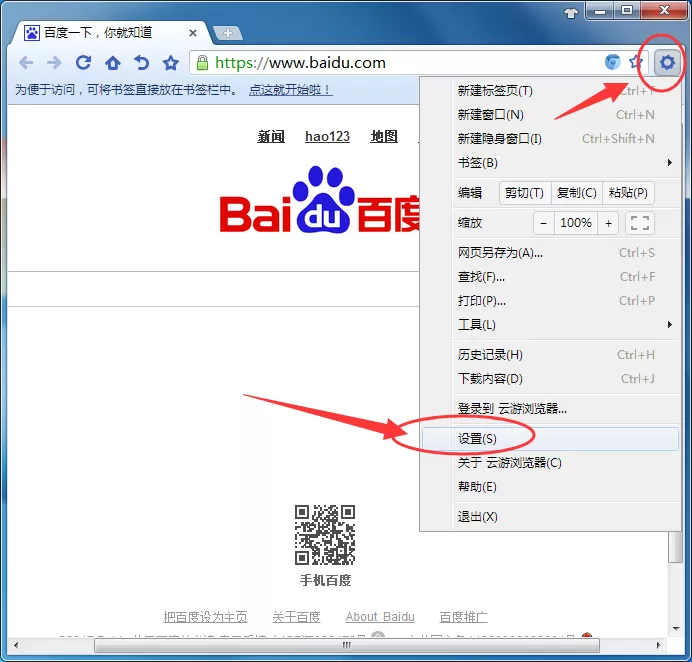692x662 pixels.
Task: Select 新建标签页(T) menu item
Action: click(550, 91)
